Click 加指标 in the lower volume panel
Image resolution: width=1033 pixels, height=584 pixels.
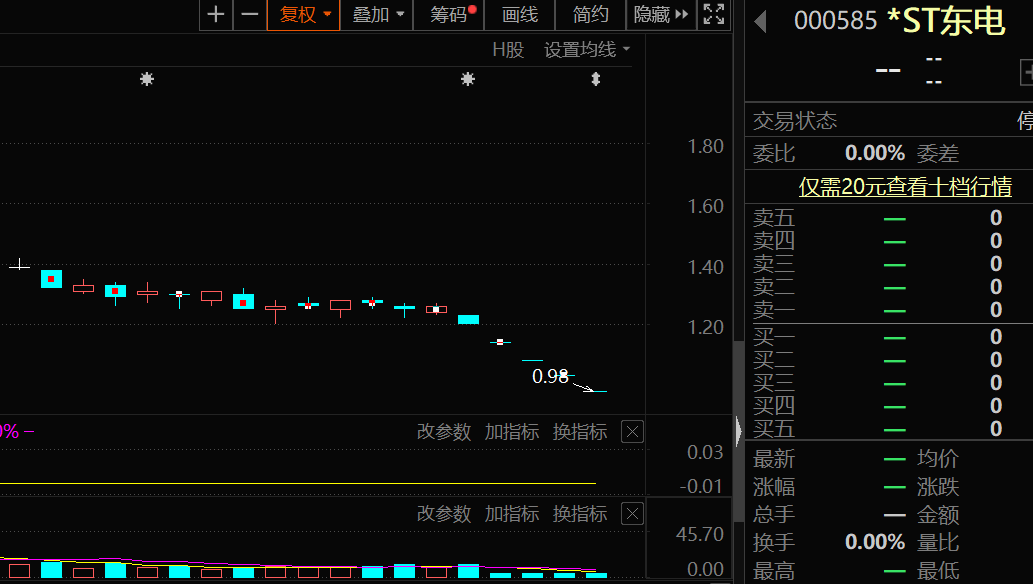(512, 514)
